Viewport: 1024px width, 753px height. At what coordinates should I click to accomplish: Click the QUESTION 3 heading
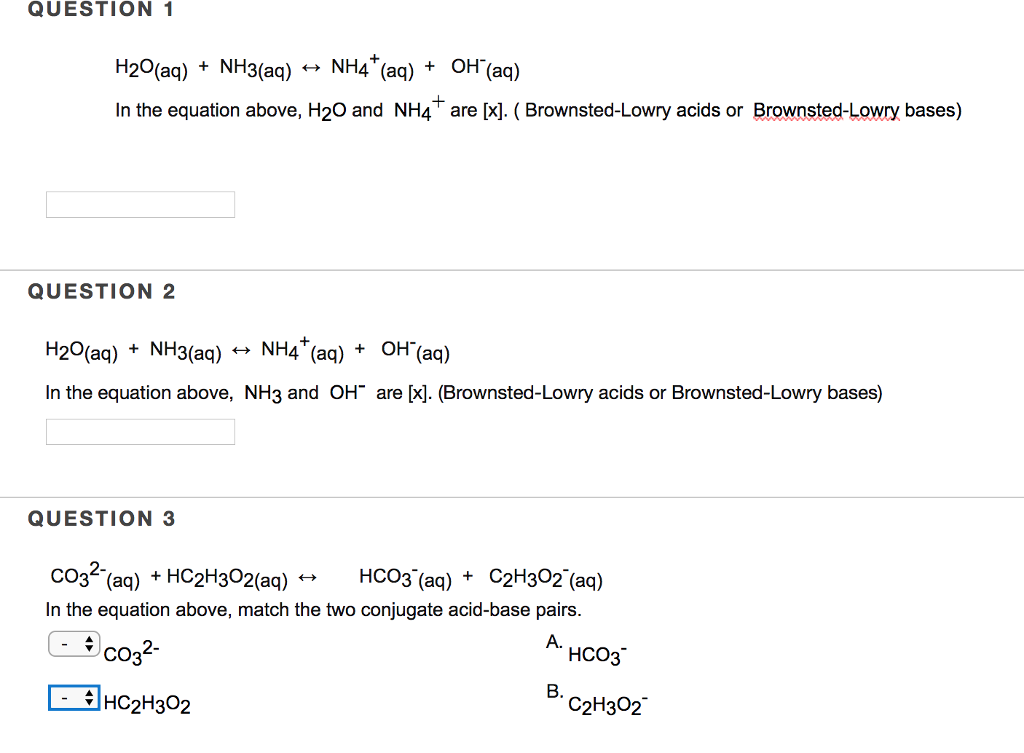tap(101, 518)
